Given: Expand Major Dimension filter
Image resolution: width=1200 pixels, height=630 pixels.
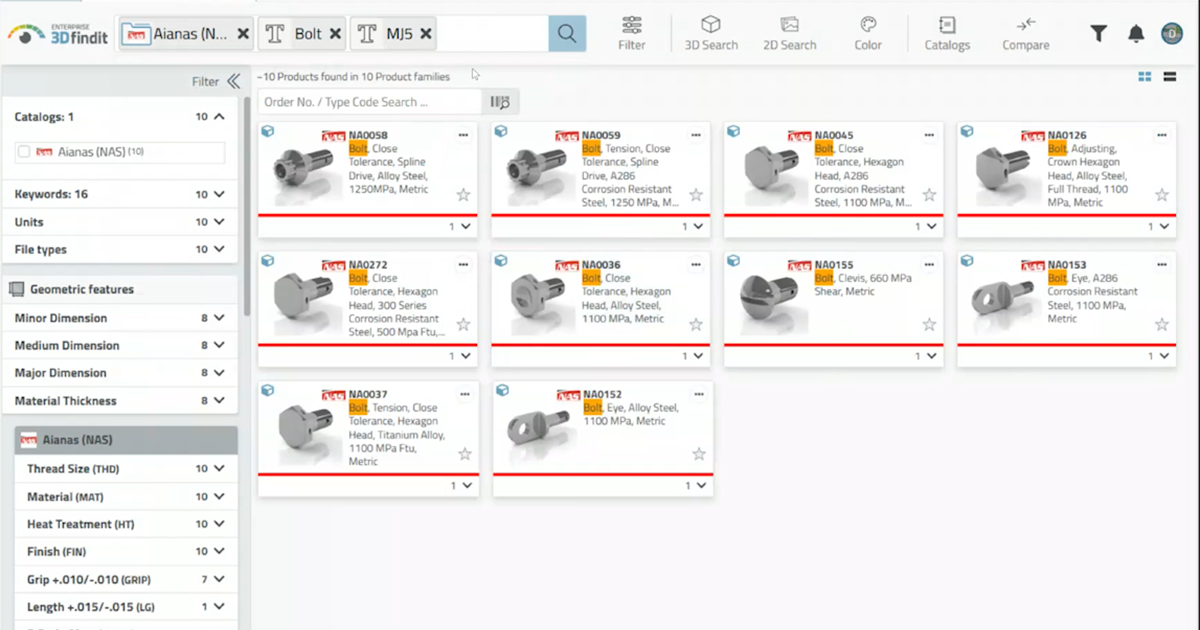Looking at the screenshot, I should click(219, 373).
